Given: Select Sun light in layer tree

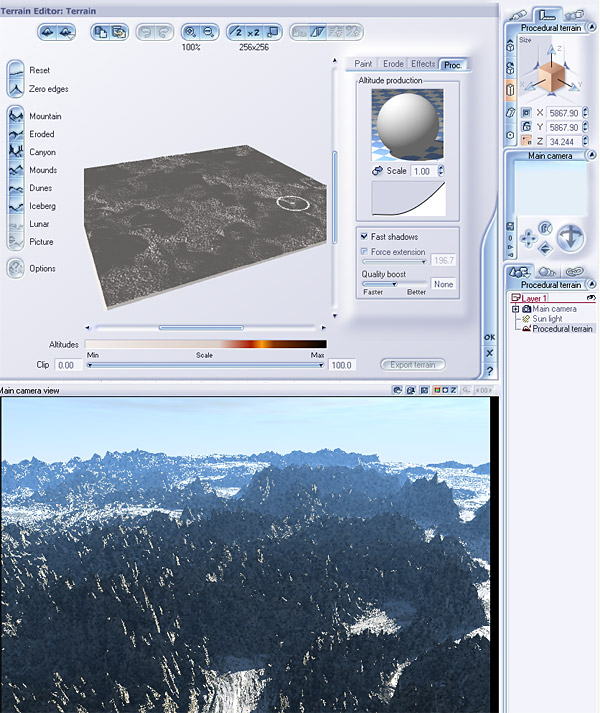Looking at the screenshot, I should pos(547,318).
